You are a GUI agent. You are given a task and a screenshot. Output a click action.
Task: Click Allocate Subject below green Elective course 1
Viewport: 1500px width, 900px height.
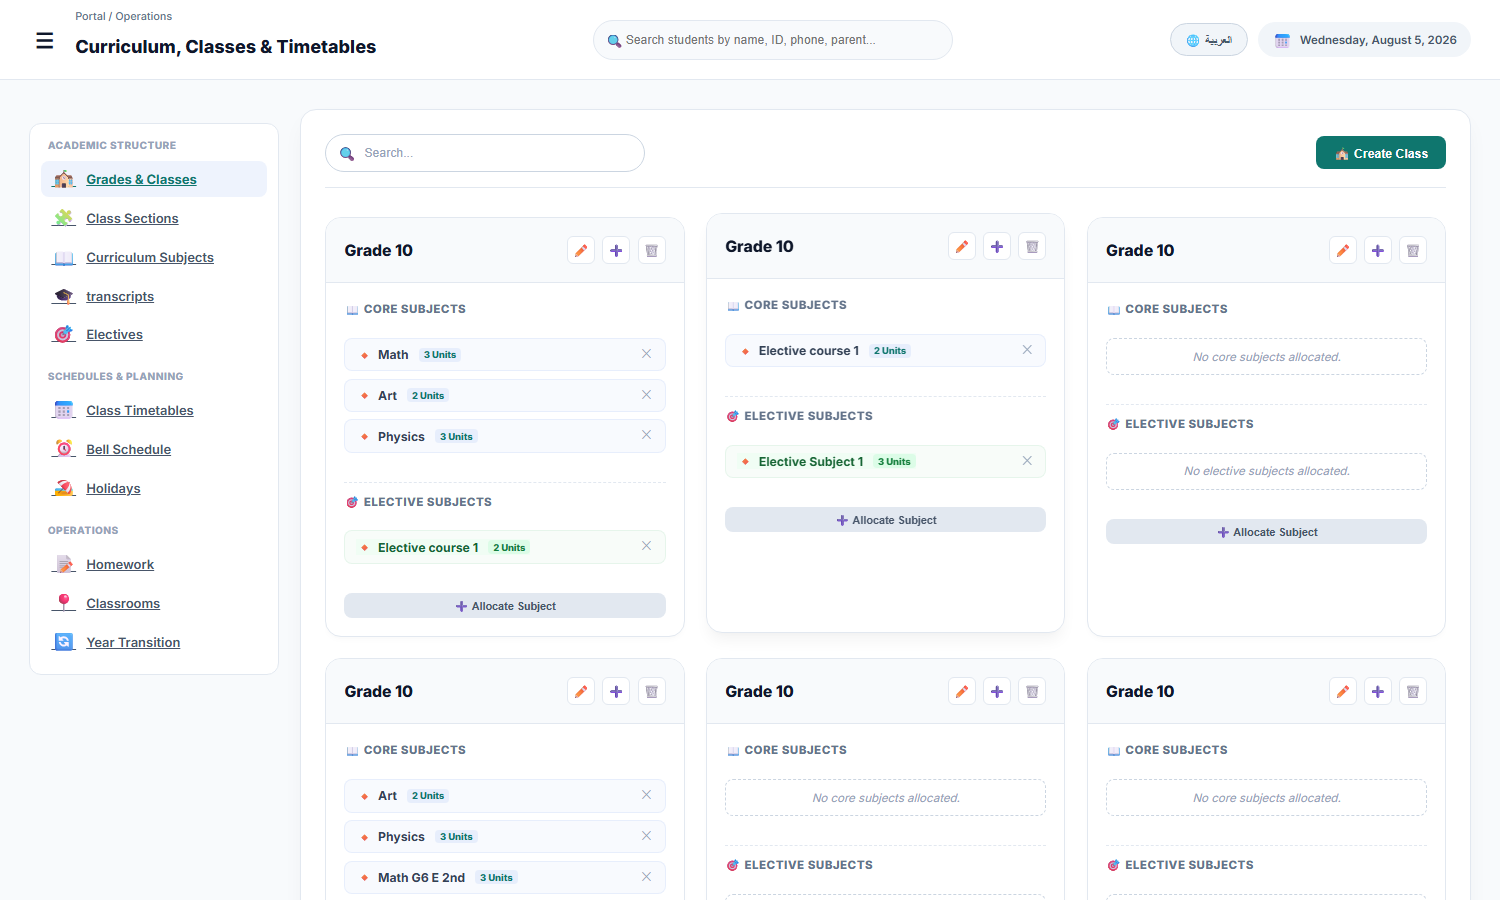[x=505, y=606]
